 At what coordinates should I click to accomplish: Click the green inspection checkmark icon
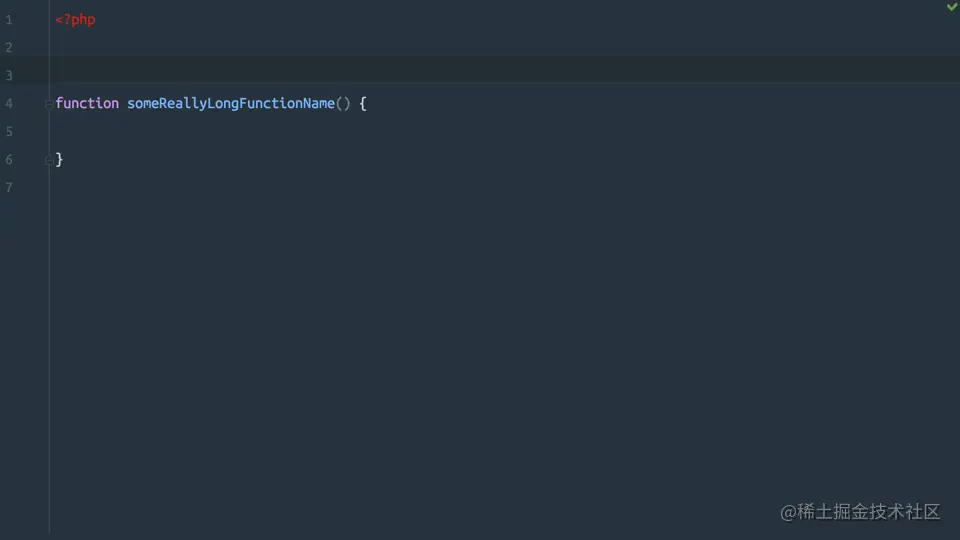point(952,7)
